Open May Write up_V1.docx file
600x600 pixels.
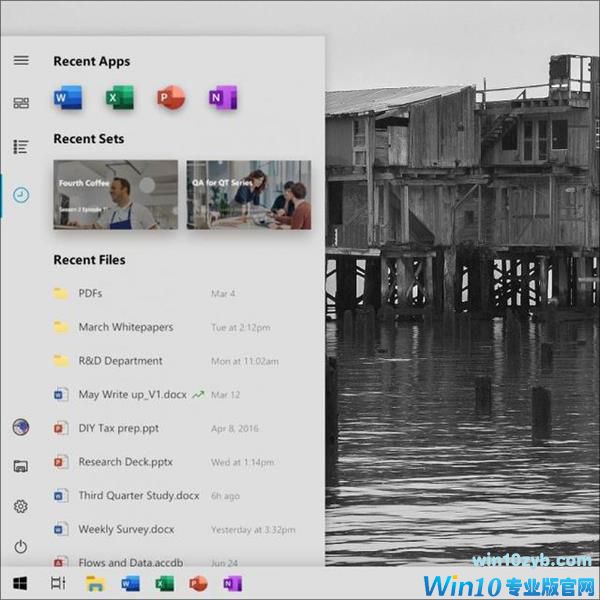[132, 394]
